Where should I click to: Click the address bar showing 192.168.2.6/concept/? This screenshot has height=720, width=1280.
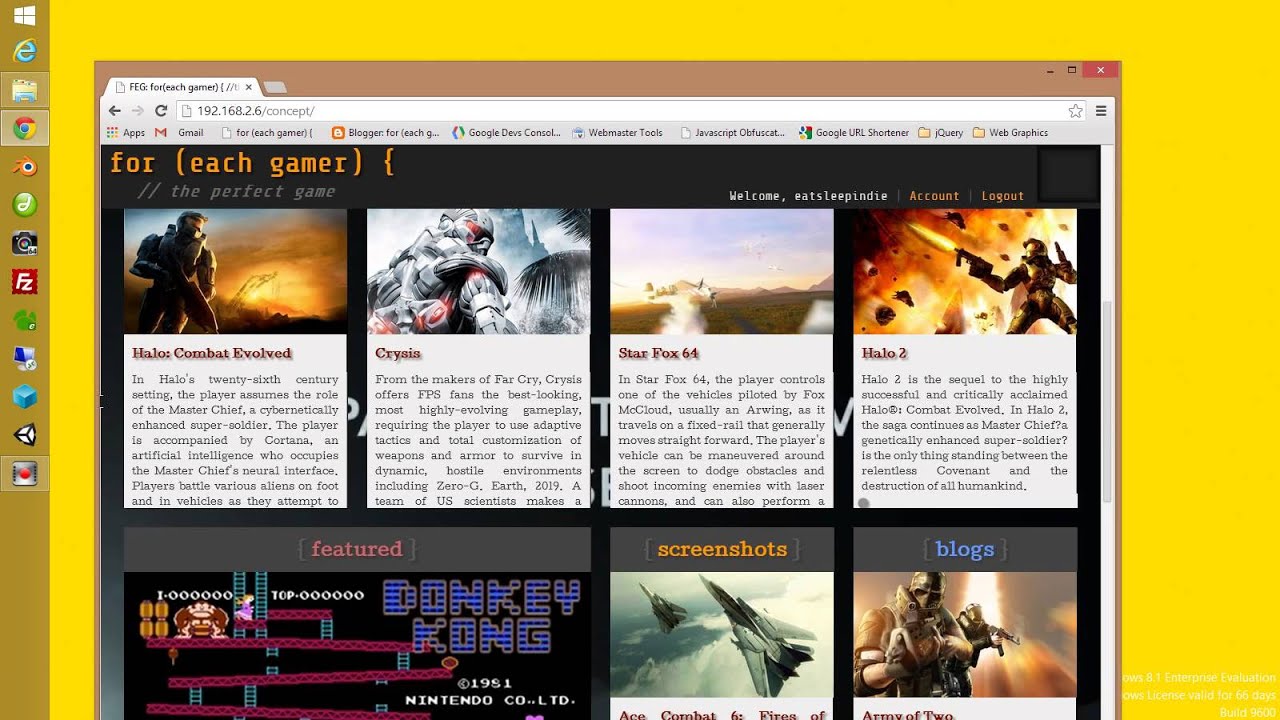[620, 111]
